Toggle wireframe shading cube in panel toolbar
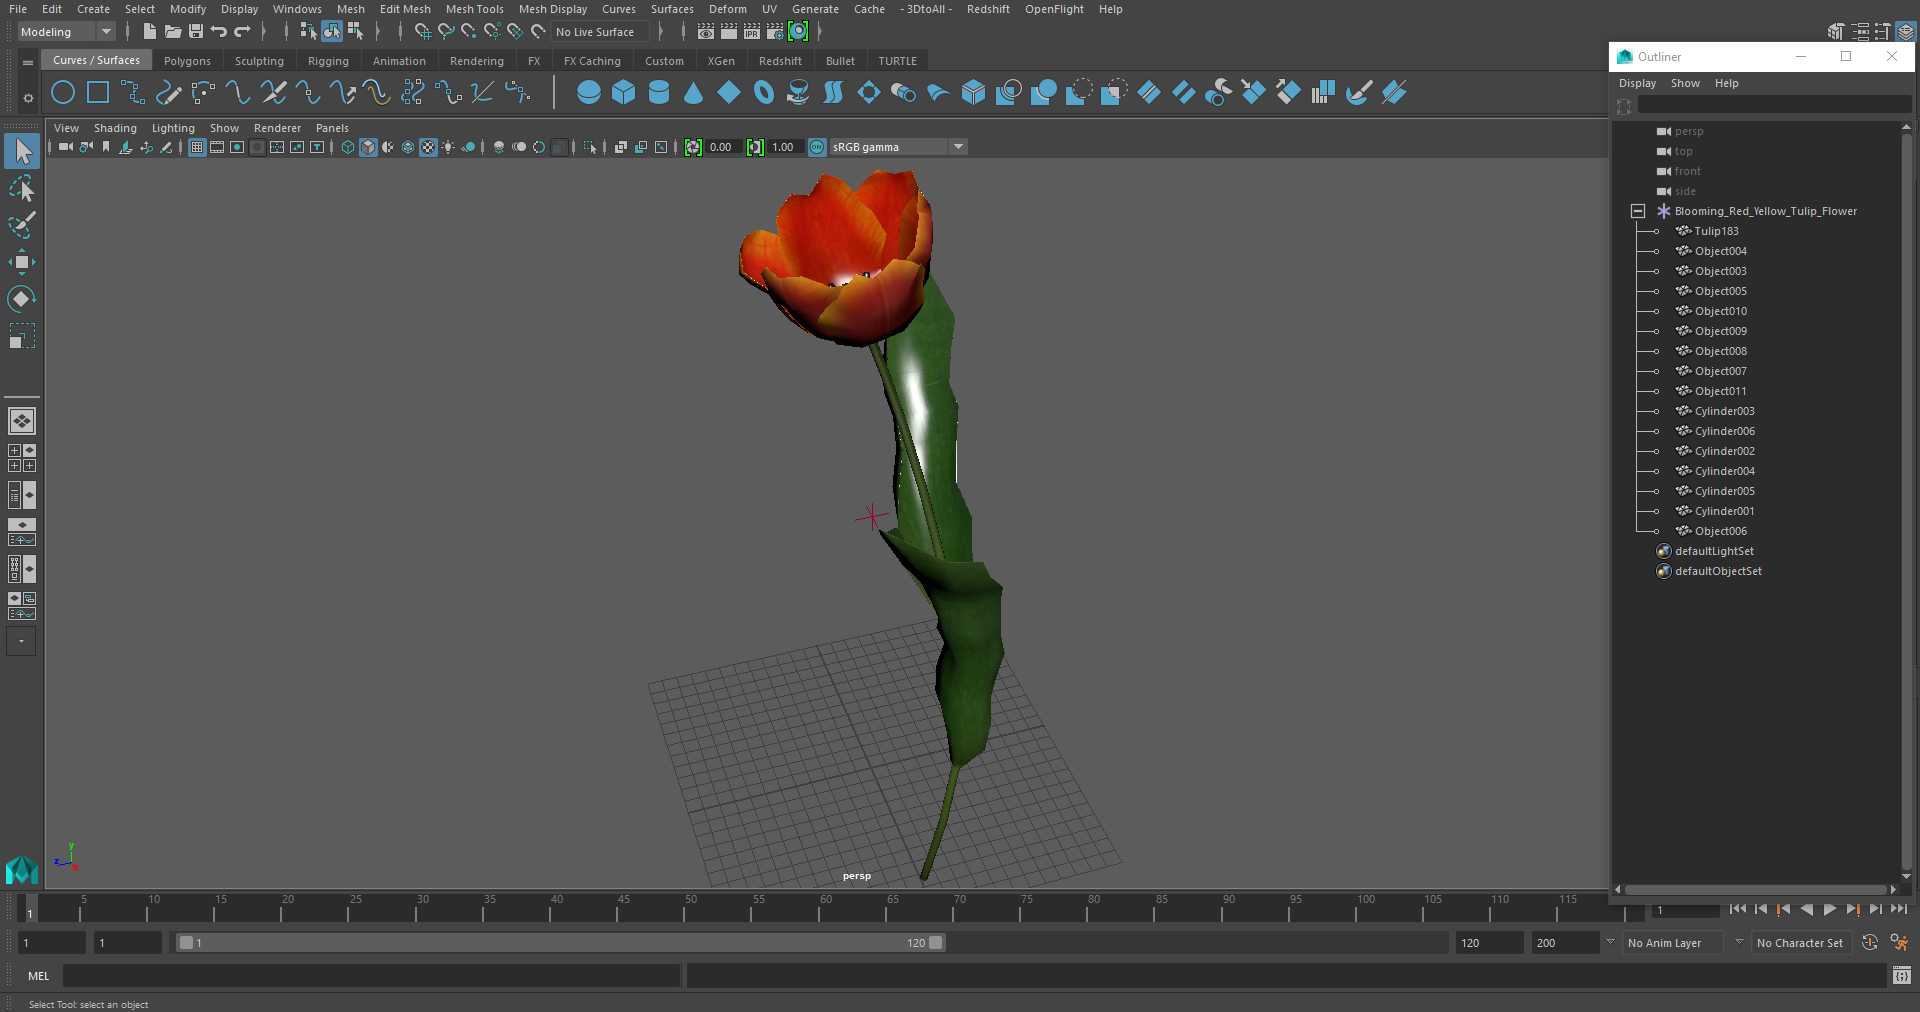The width and height of the screenshot is (1920, 1012). [348, 147]
